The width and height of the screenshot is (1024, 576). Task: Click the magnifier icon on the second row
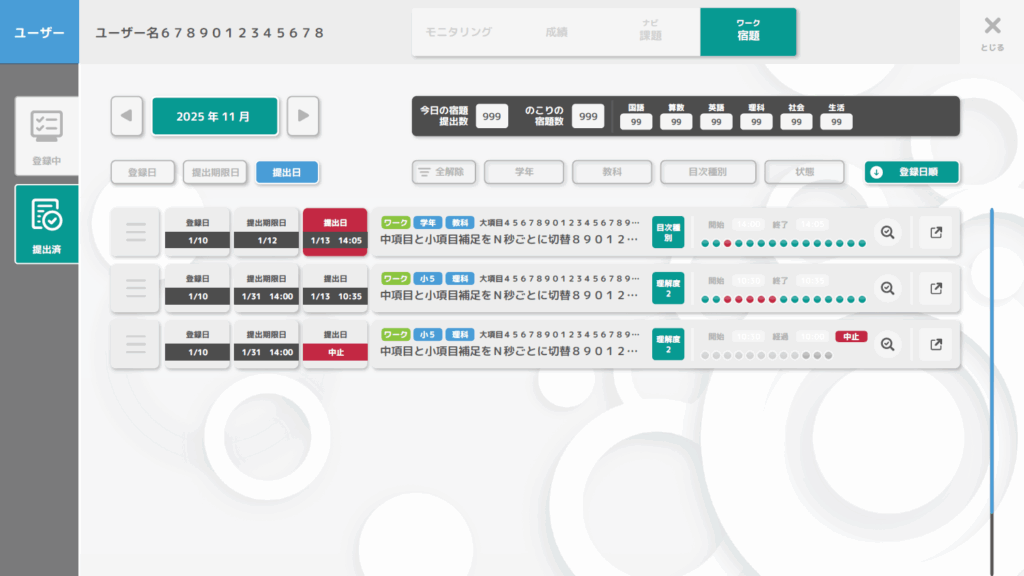coord(887,288)
